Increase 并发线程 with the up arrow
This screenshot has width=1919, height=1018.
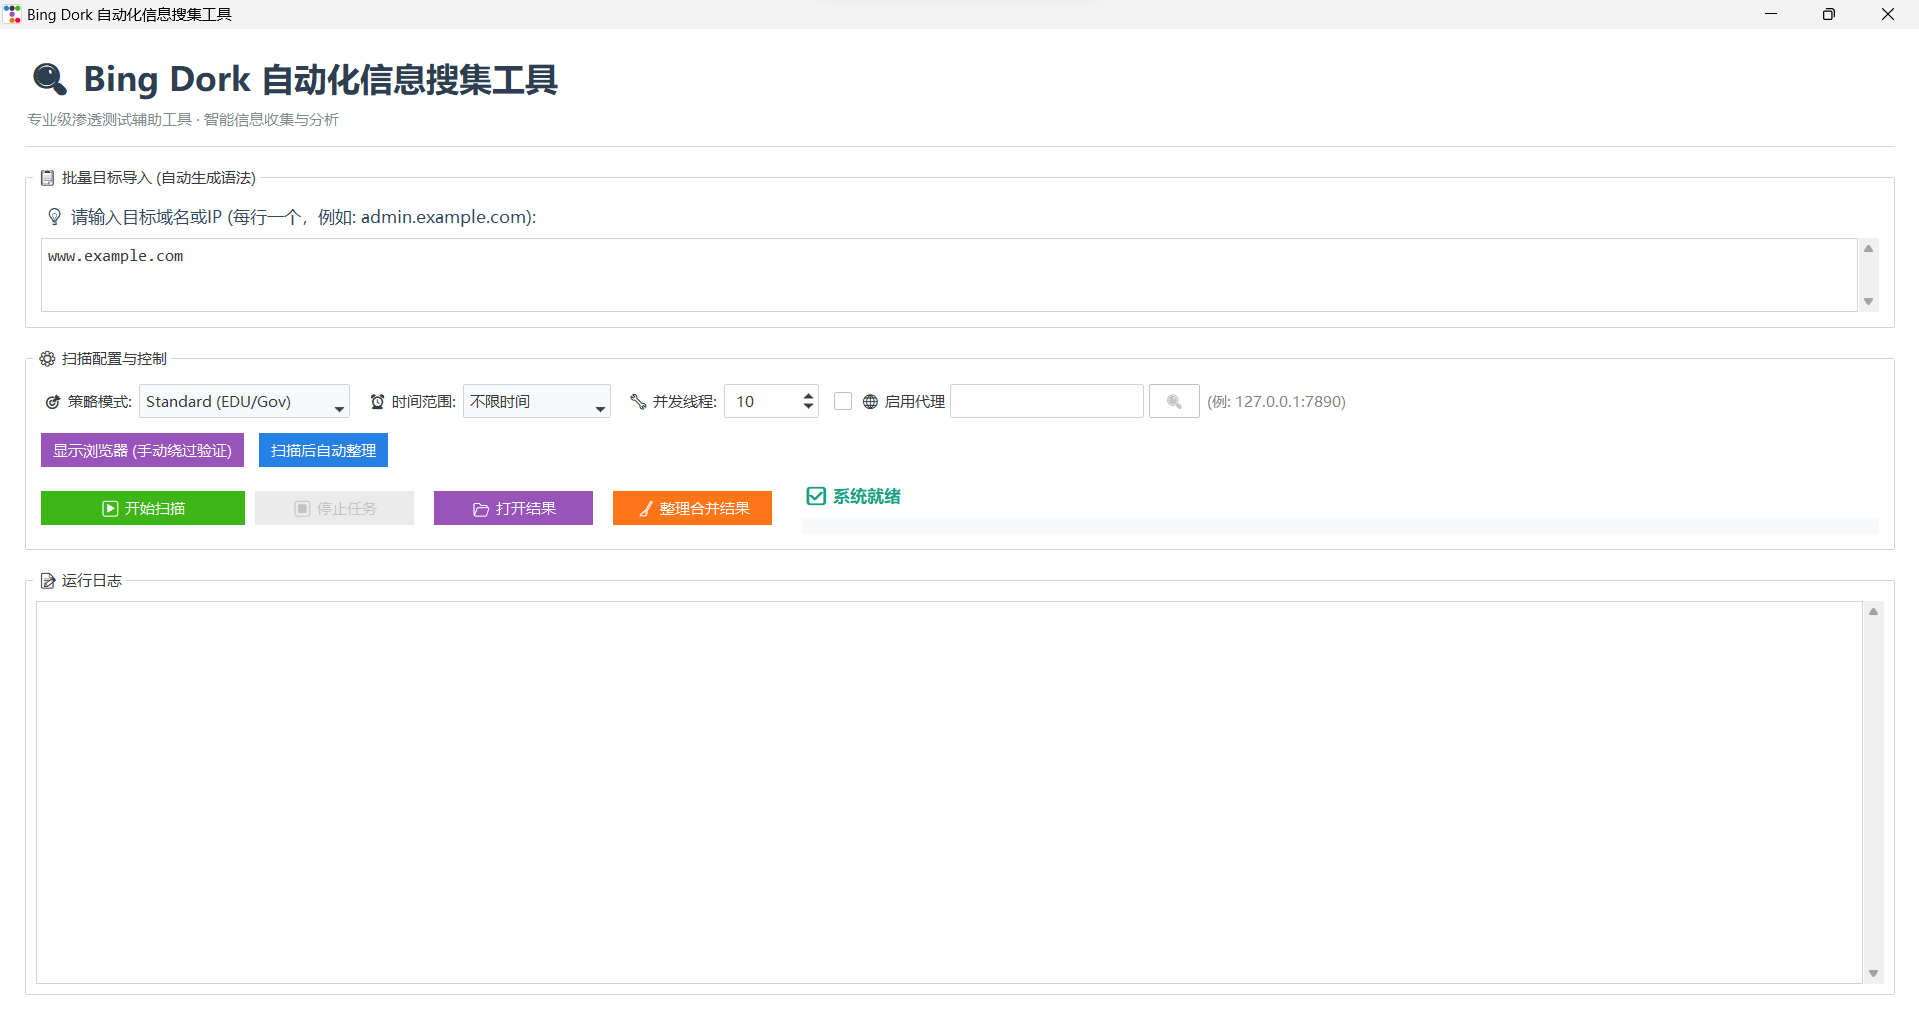pyautogui.click(x=808, y=395)
